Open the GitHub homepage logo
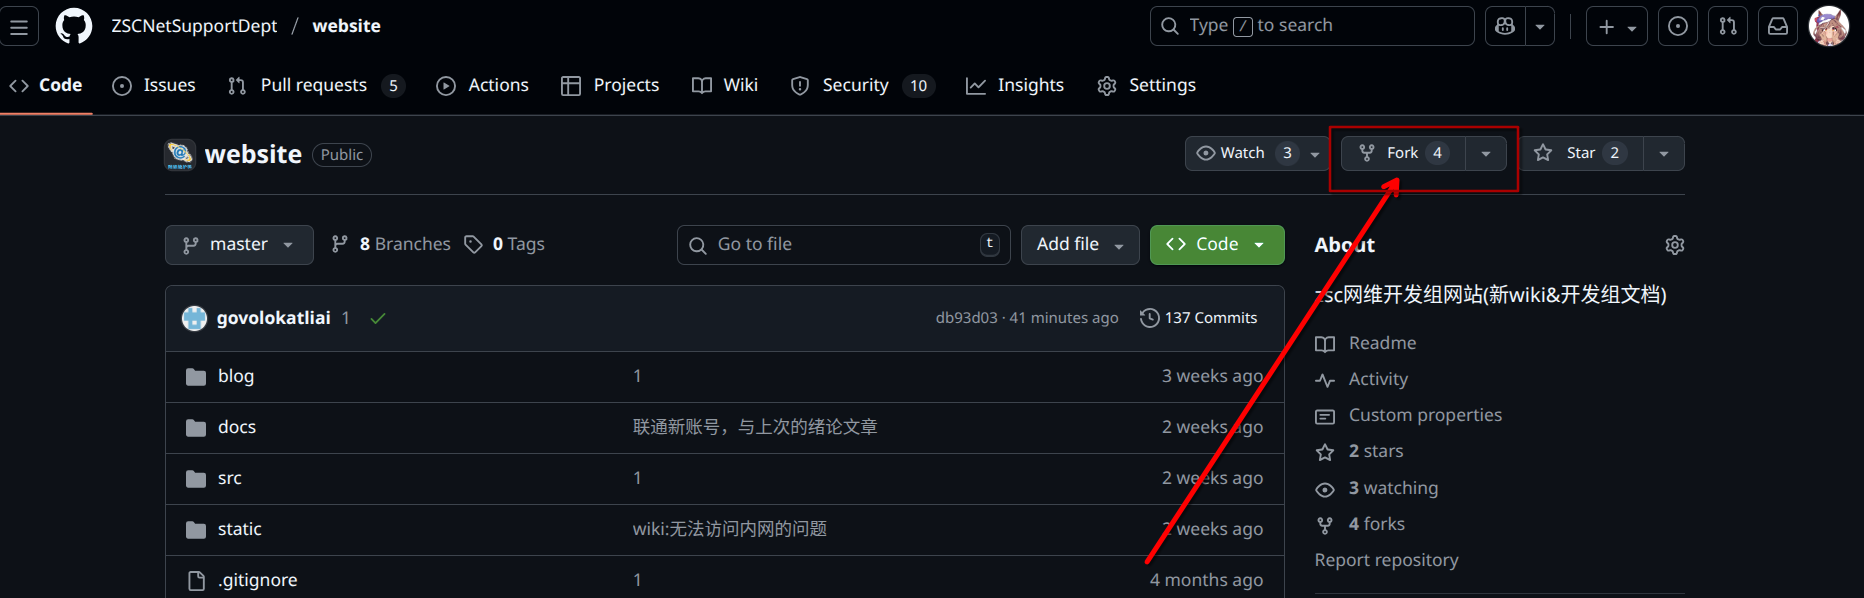 pyautogui.click(x=73, y=26)
